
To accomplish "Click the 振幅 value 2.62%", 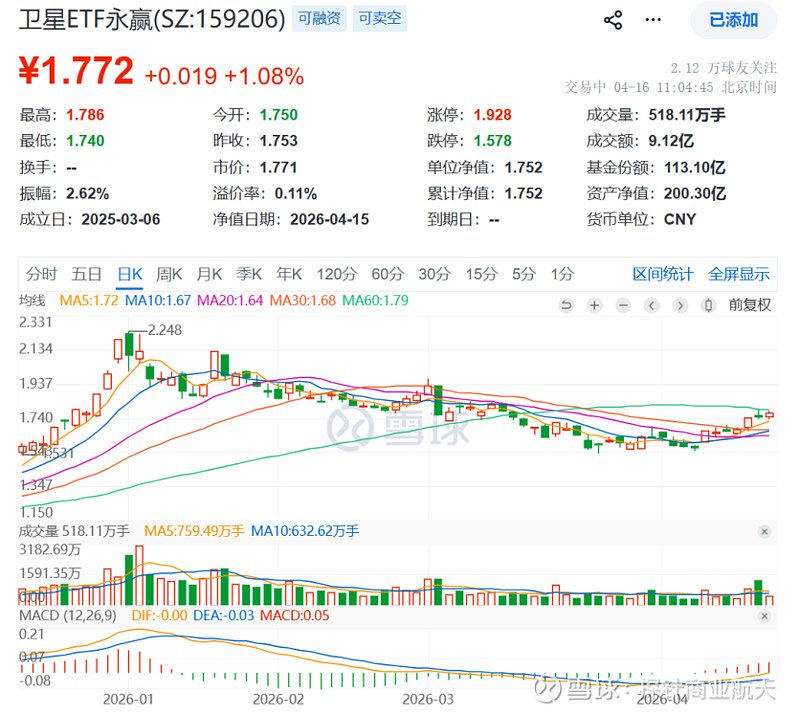I will pos(87,193).
